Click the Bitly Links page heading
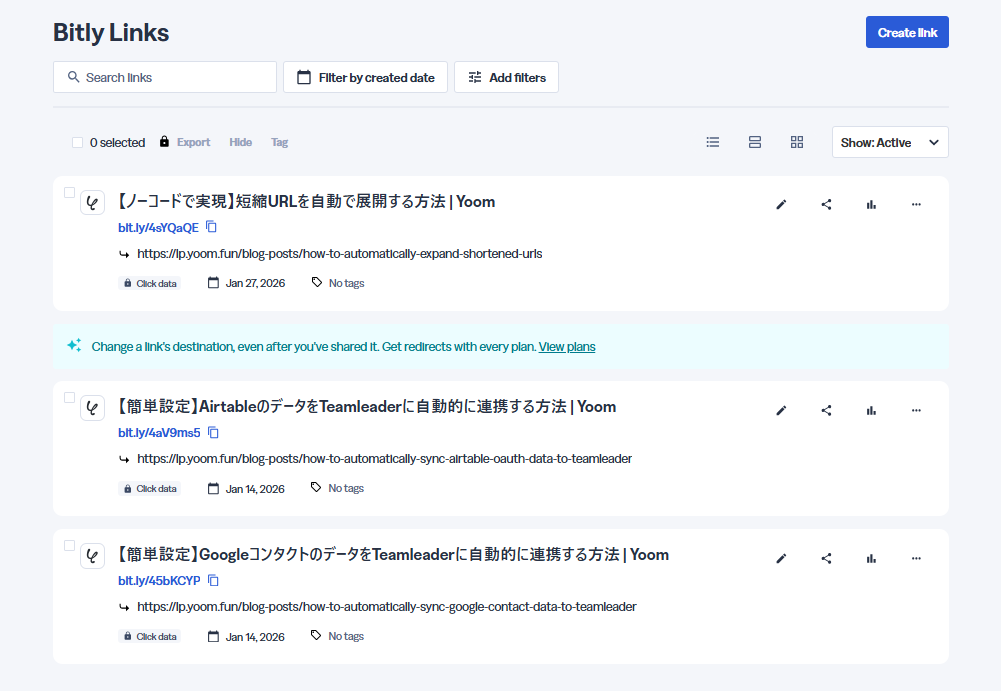Image resolution: width=1001 pixels, height=691 pixels. click(111, 33)
